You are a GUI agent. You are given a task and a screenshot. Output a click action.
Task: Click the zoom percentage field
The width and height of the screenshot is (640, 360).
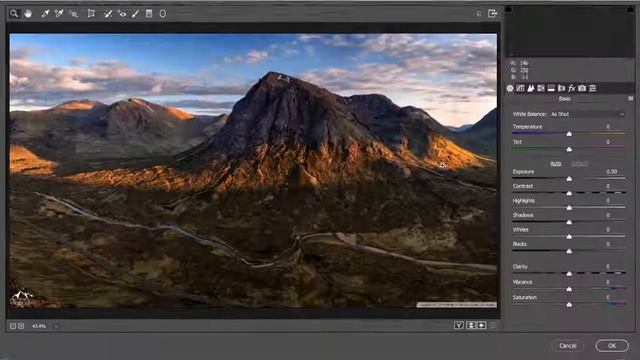pyautogui.click(x=40, y=326)
